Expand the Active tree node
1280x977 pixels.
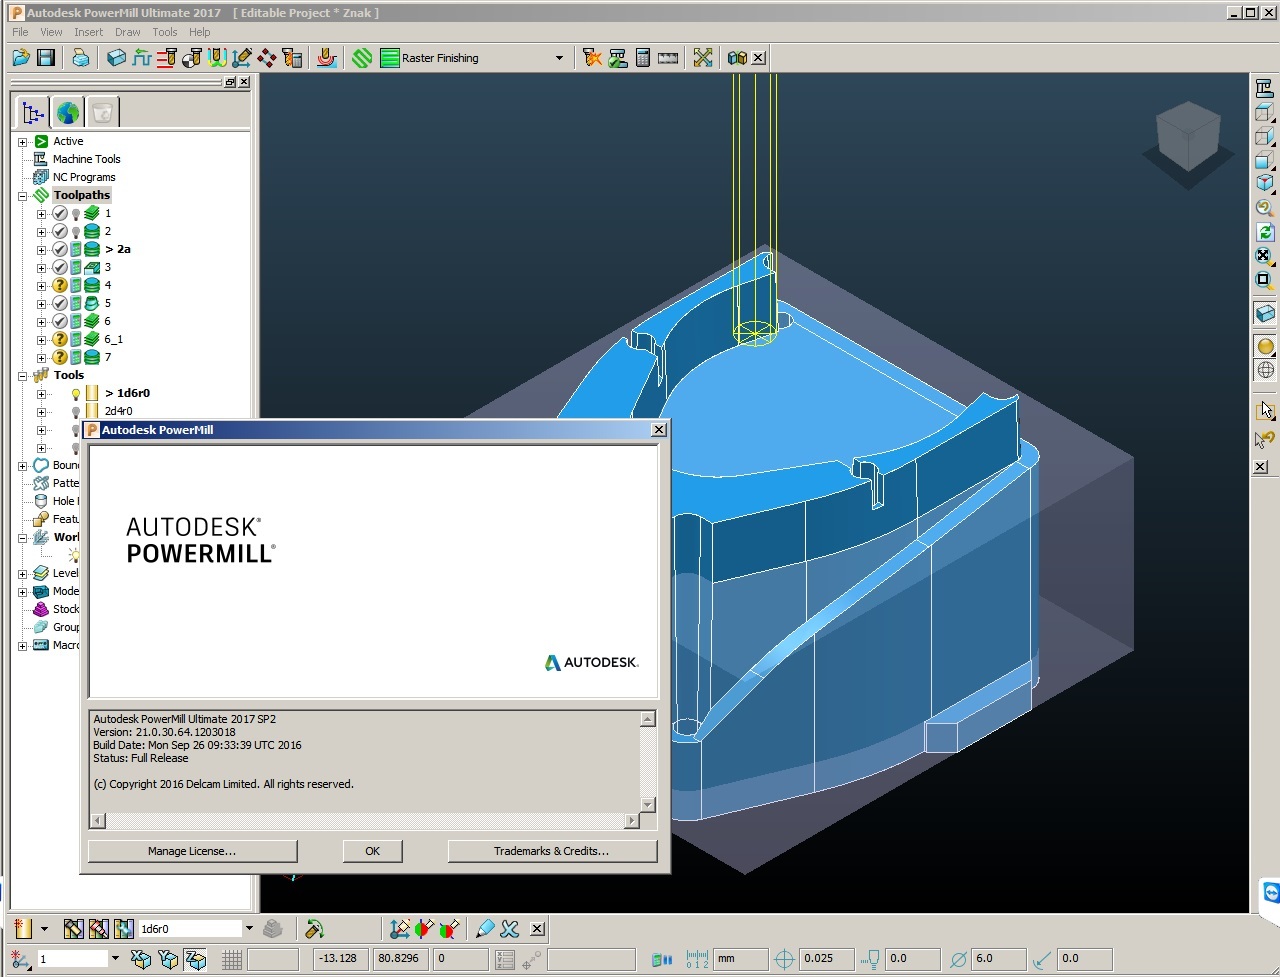23,142
